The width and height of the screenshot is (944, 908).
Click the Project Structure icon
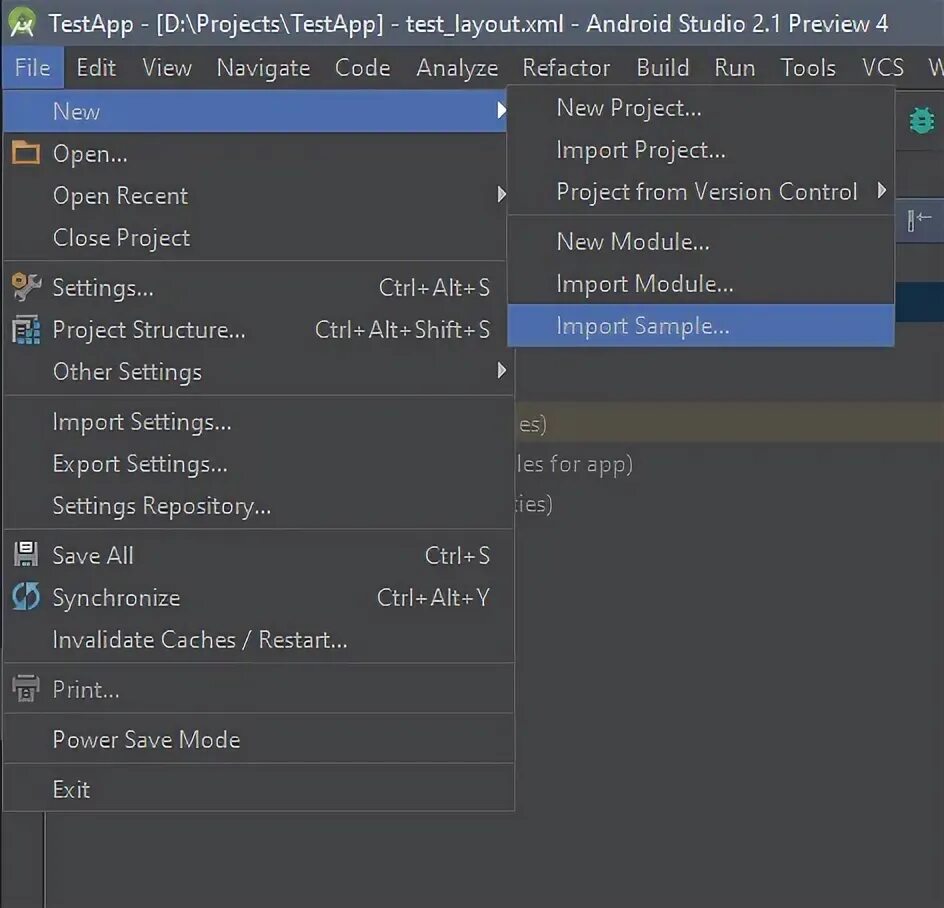click(x=25, y=329)
